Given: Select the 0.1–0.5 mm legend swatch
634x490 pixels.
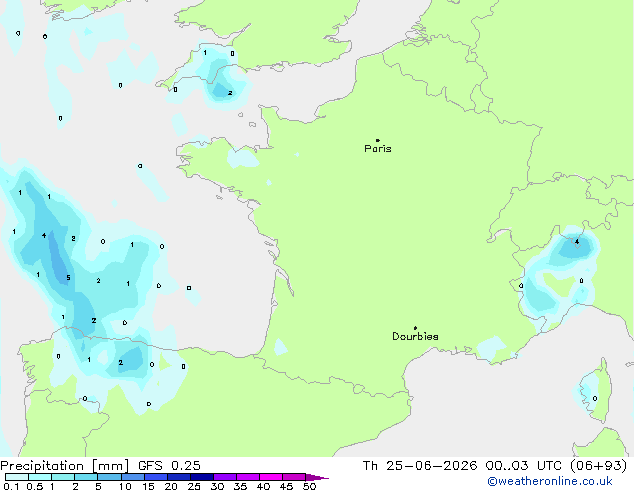Looking at the screenshot, I should click(17, 477).
